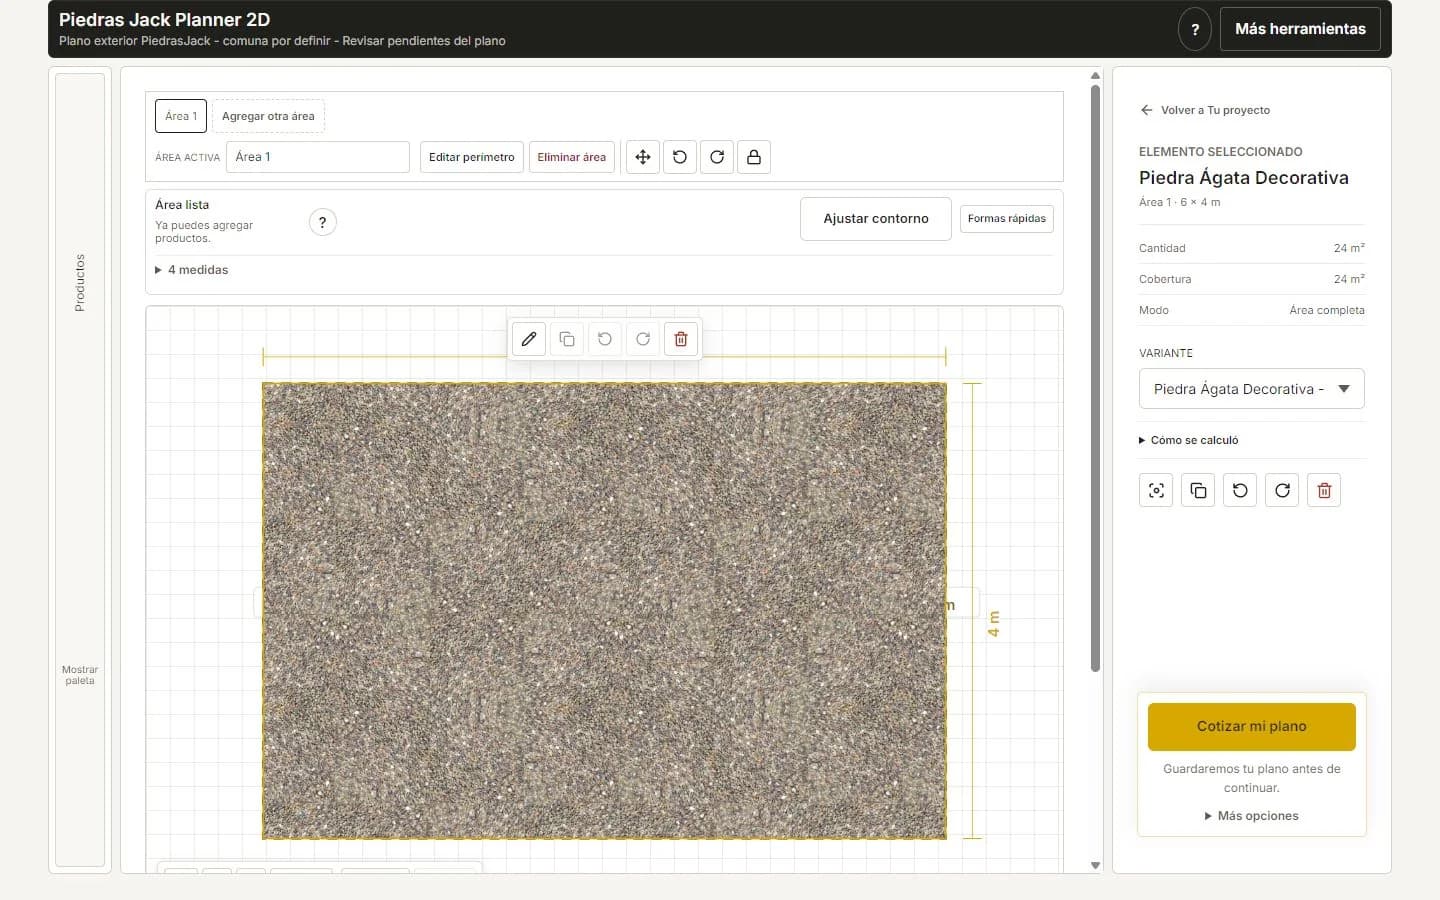The width and height of the screenshot is (1440, 900).
Task: Toggle the padlock lock for Área 1
Action: pos(754,157)
